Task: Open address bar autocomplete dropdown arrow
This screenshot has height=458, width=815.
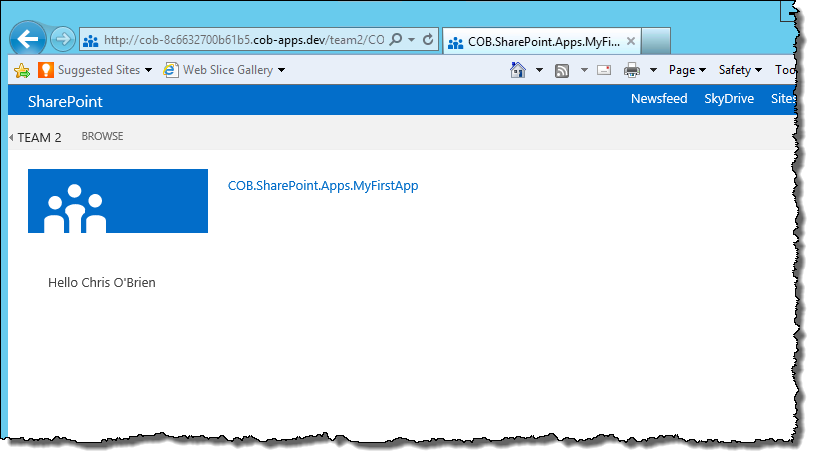Action: pyautogui.click(x=412, y=40)
